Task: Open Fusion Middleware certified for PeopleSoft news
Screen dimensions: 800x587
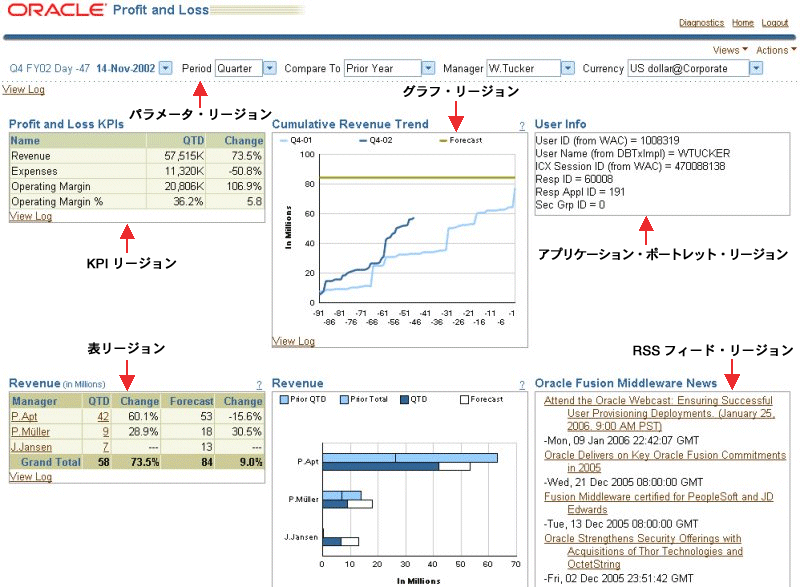Action: pyautogui.click(x=659, y=503)
